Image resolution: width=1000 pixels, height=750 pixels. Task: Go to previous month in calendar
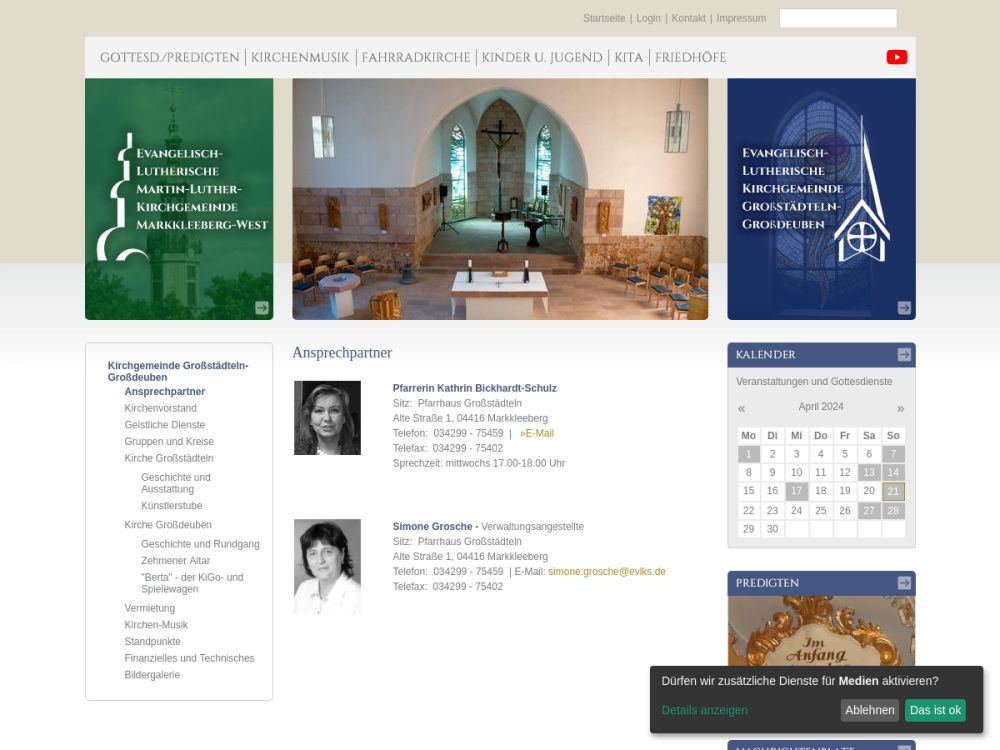(x=742, y=408)
